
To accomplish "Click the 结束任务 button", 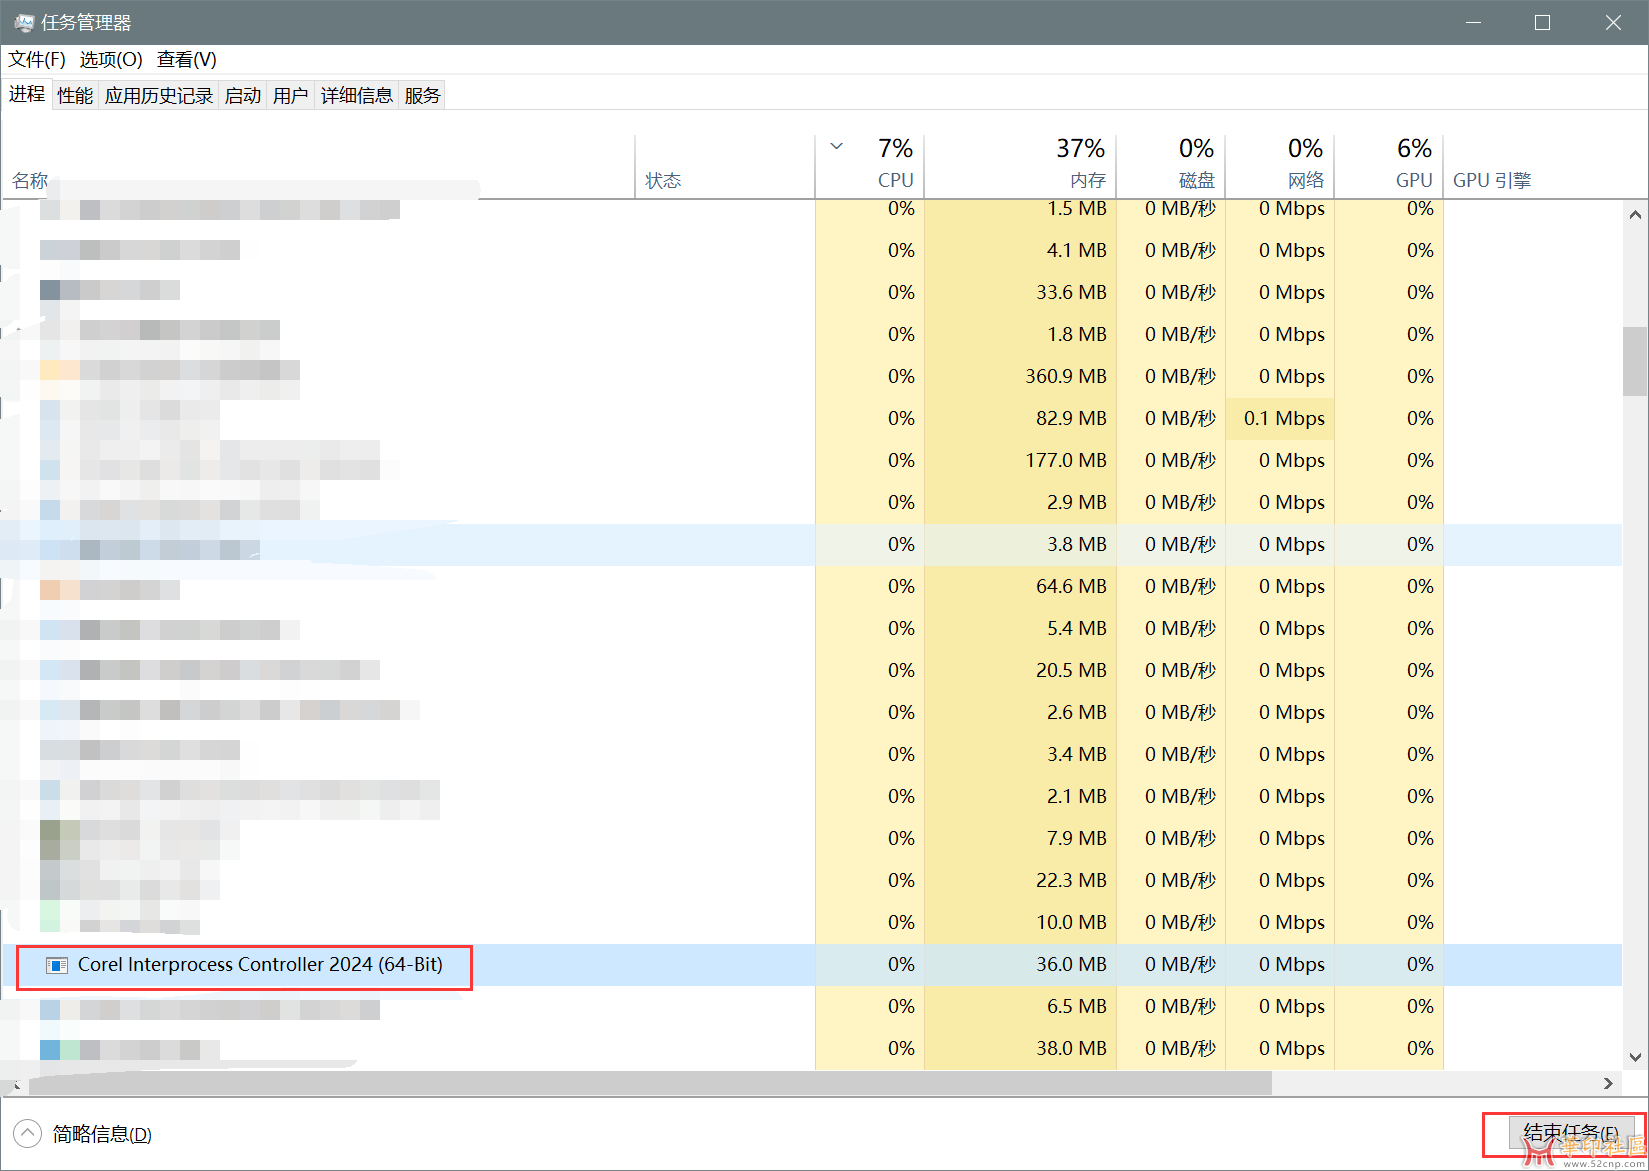I will click(x=1571, y=1133).
